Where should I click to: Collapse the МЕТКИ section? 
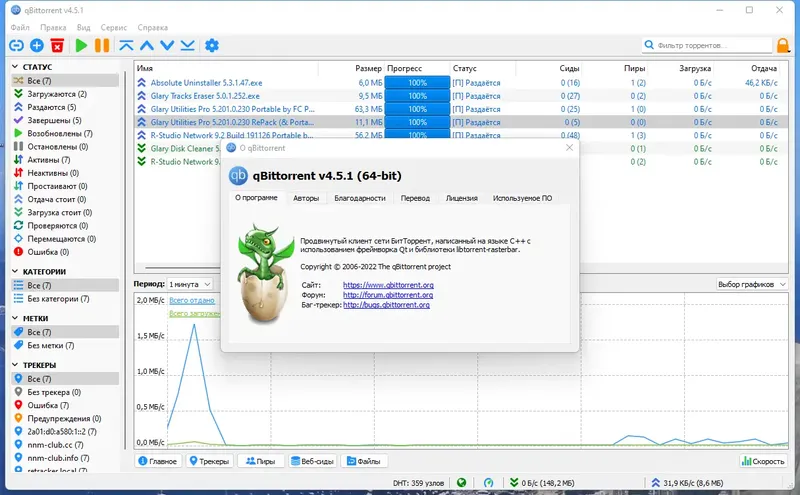coord(15,318)
